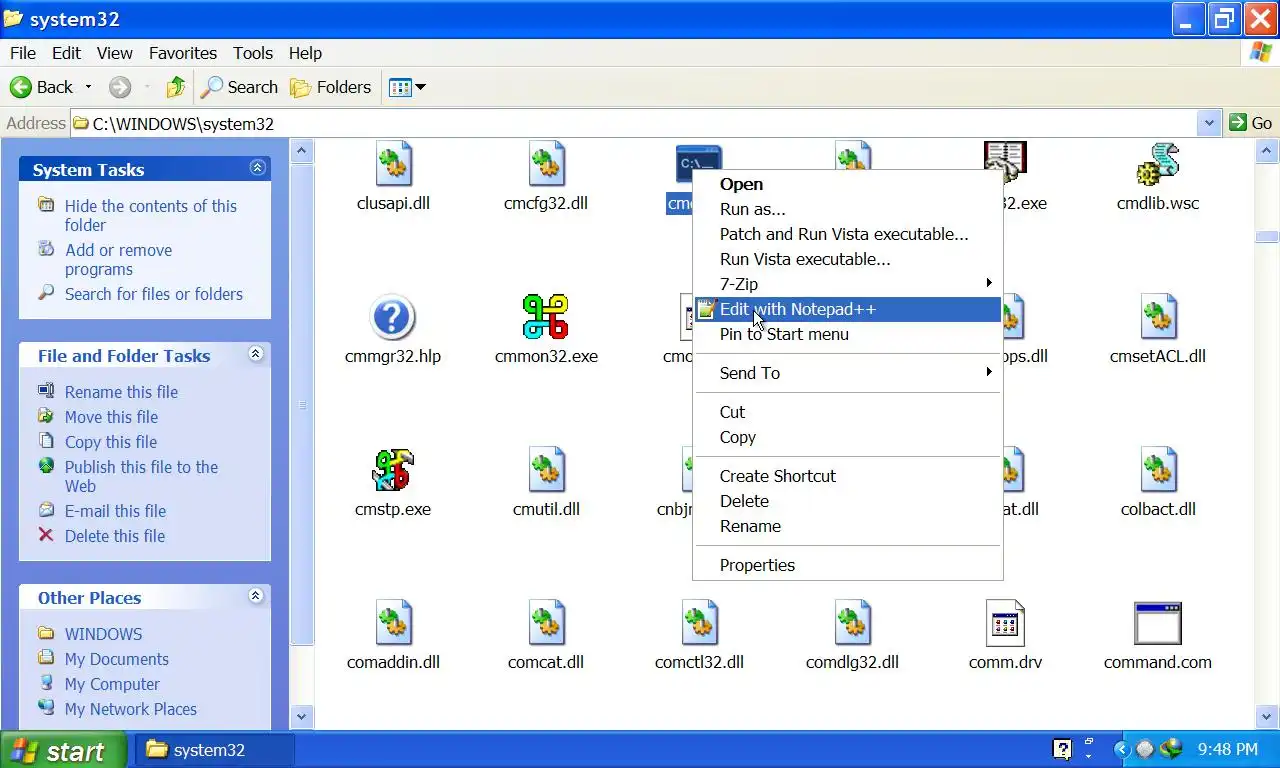1280x768 pixels.
Task: Select the comdlg32.dll file icon
Action: click(x=852, y=623)
